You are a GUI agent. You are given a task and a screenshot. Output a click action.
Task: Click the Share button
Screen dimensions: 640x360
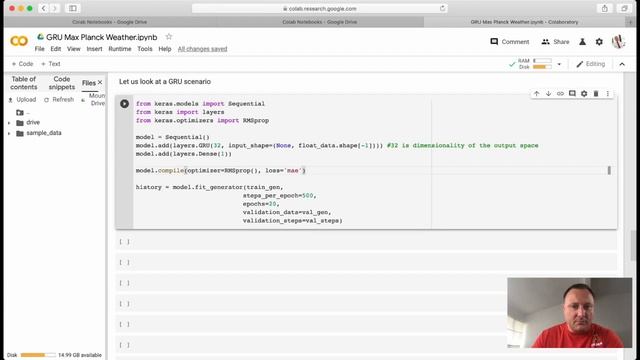pos(555,42)
